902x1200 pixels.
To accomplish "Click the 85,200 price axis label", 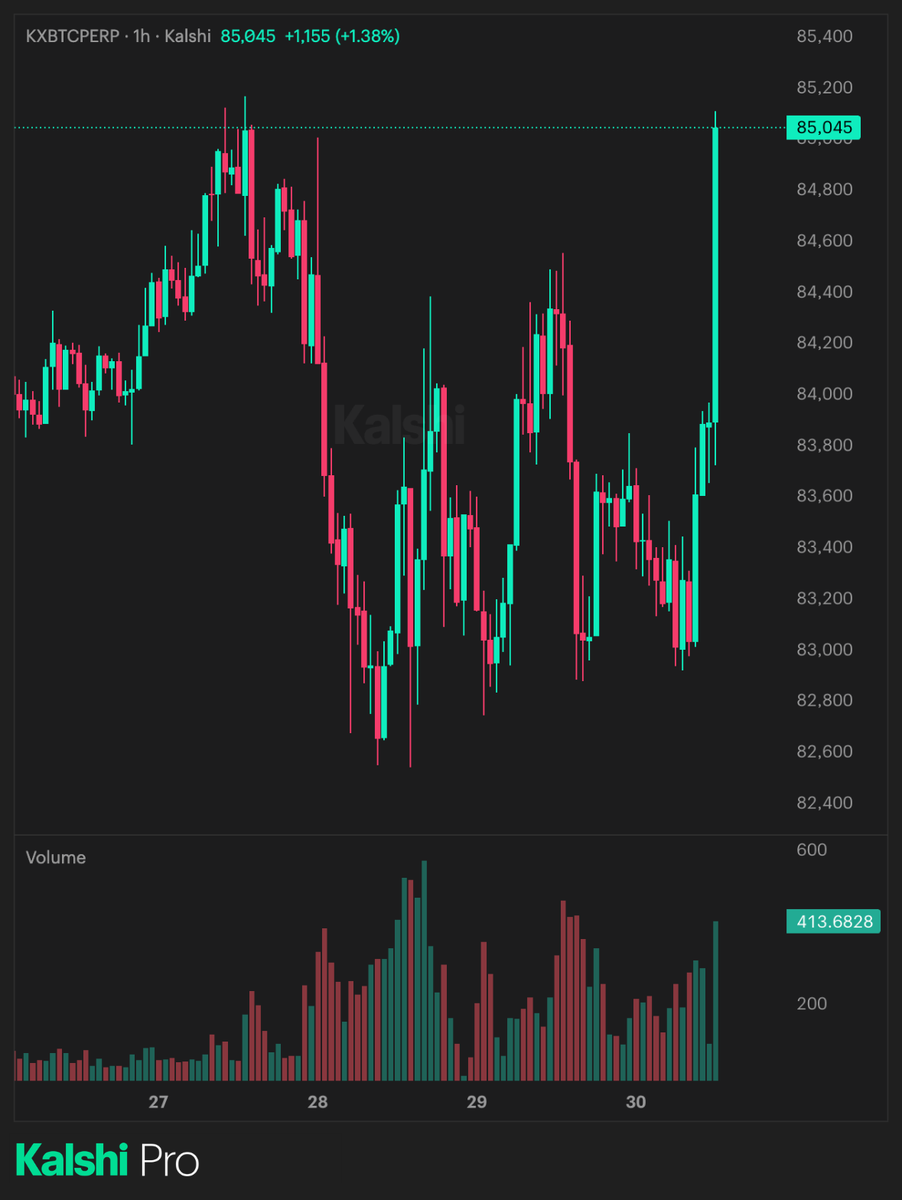I will 825,87.
